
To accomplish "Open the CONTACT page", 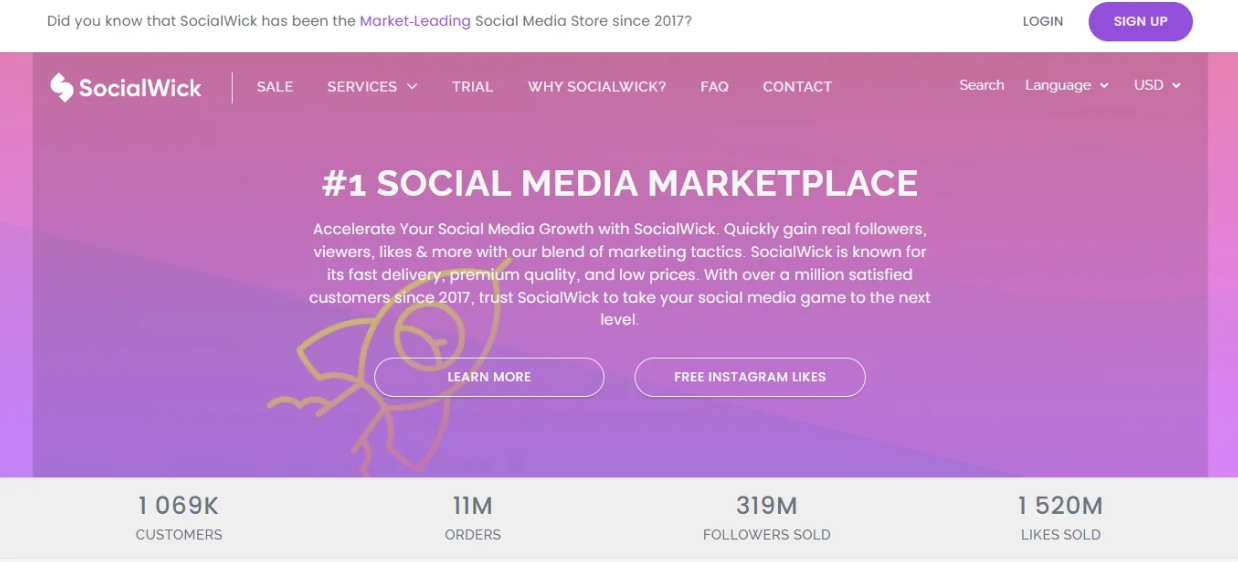I will click(x=797, y=87).
